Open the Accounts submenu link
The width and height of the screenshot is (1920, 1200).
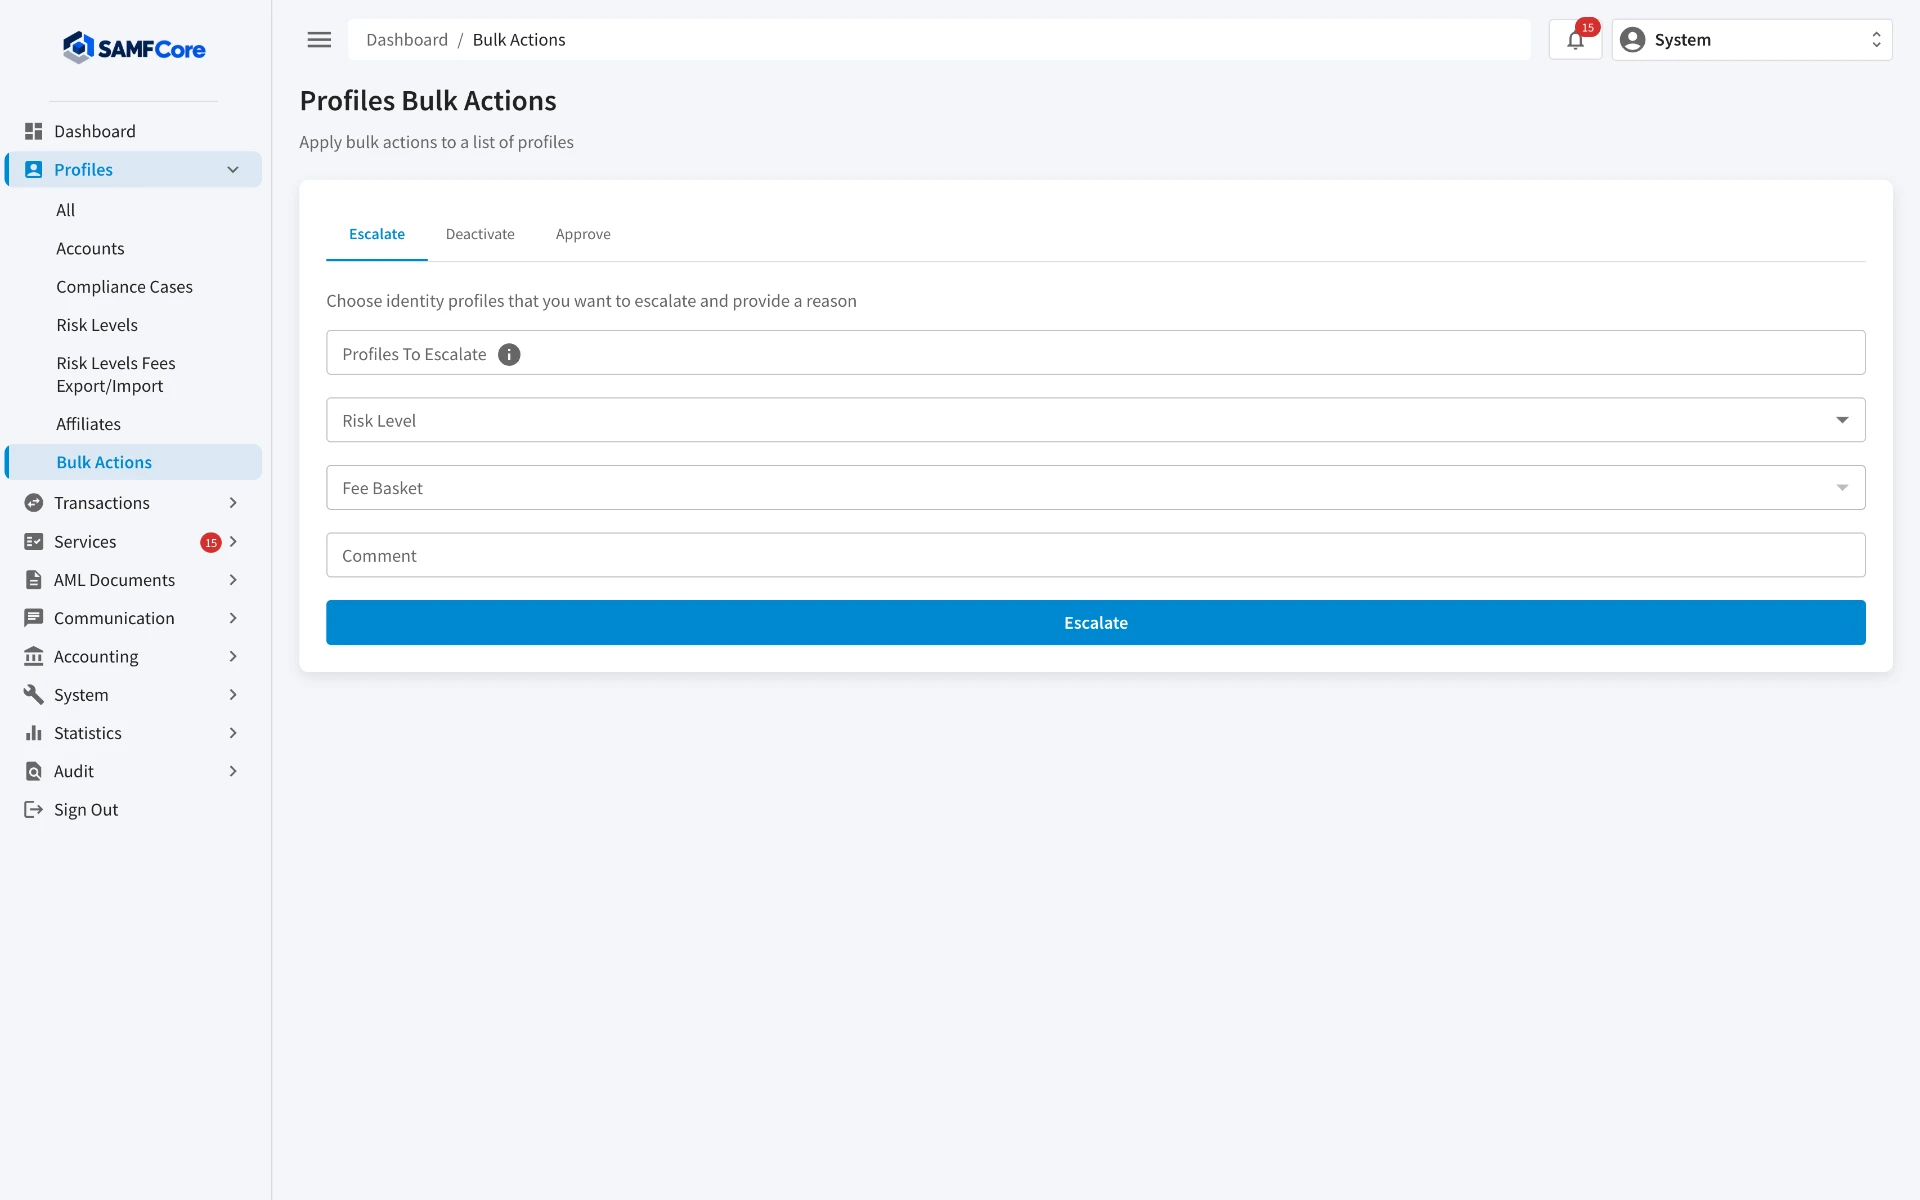coord(90,249)
